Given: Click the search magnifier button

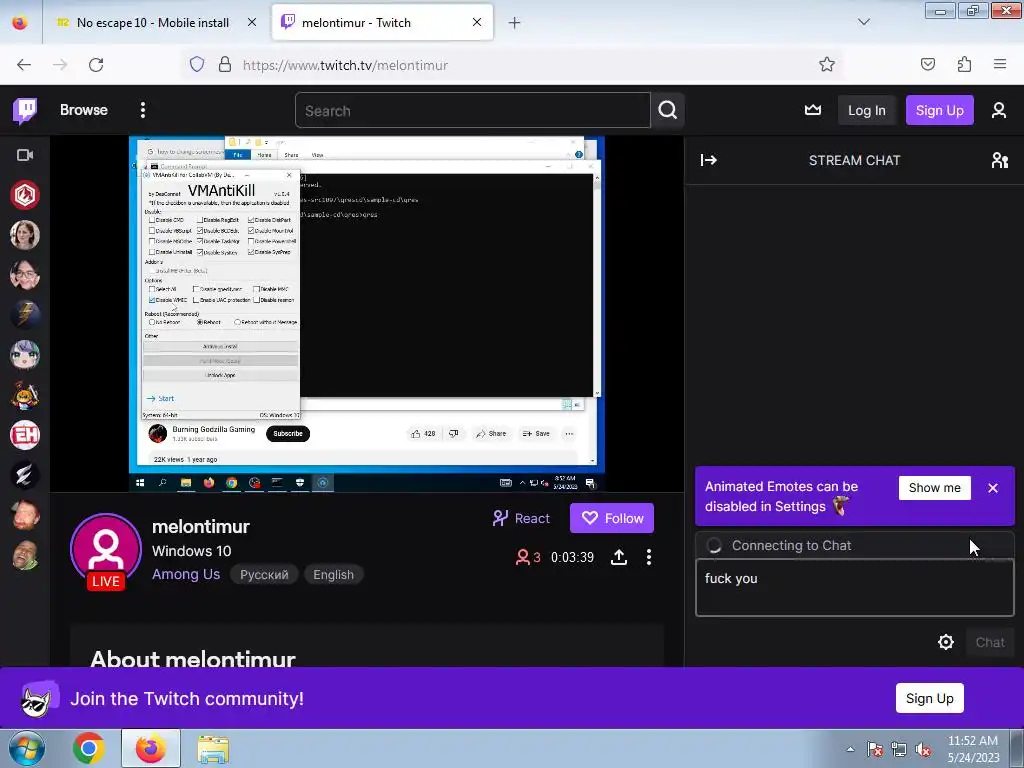Looking at the screenshot, I should tap(667, 110).
